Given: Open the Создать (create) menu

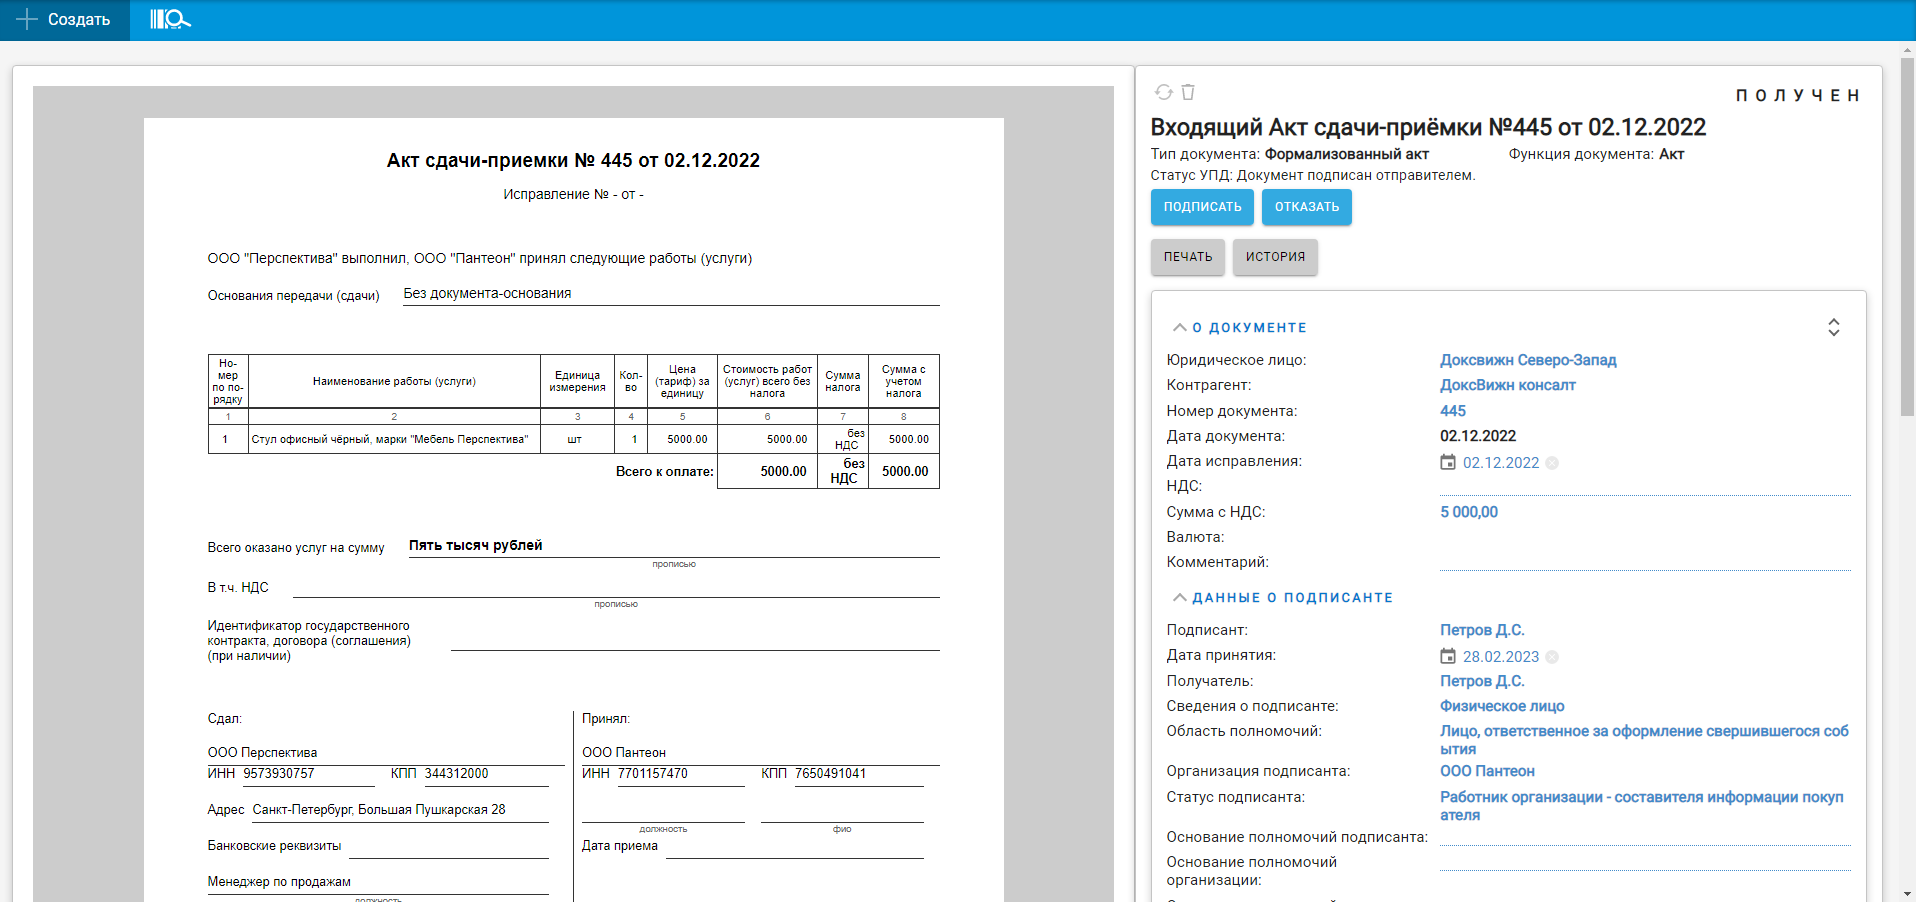Looking at the screenshot, I should (64, 20).
